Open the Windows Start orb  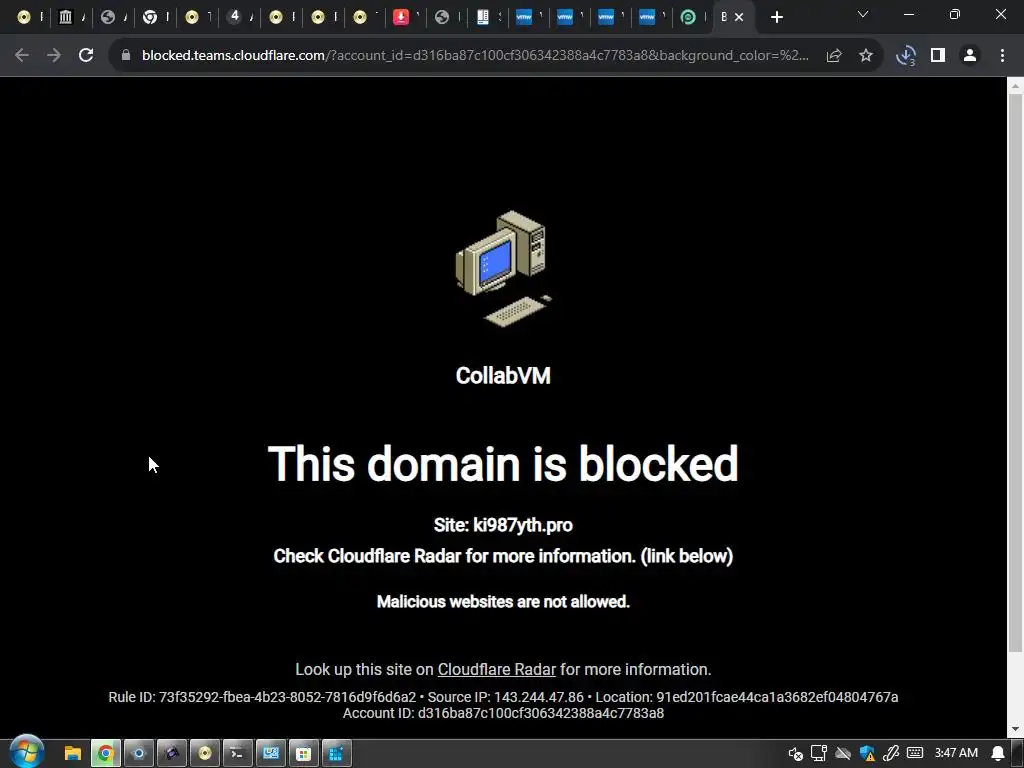[x=26, y=752]
